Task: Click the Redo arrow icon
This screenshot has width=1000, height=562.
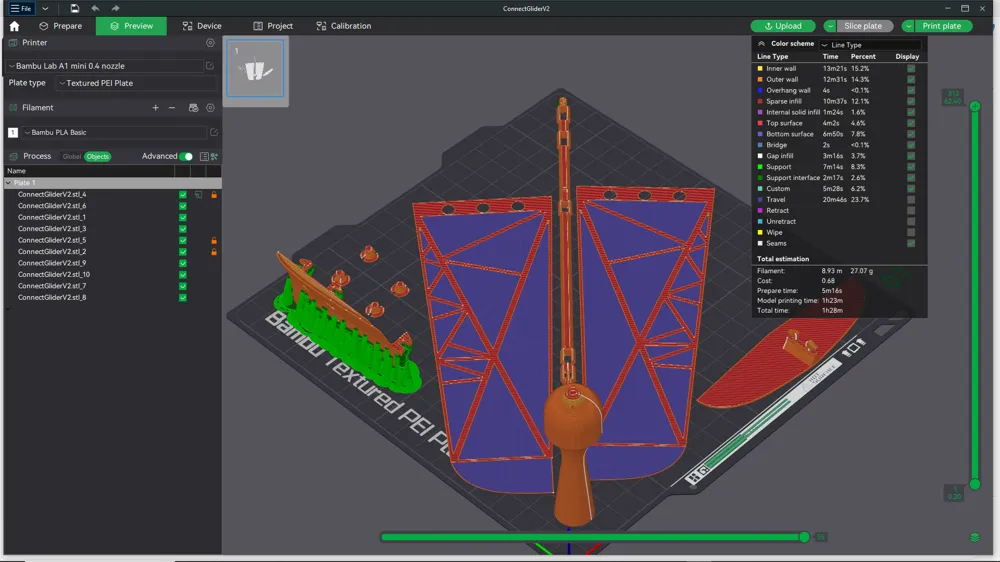Action: [x=115, y=8]
